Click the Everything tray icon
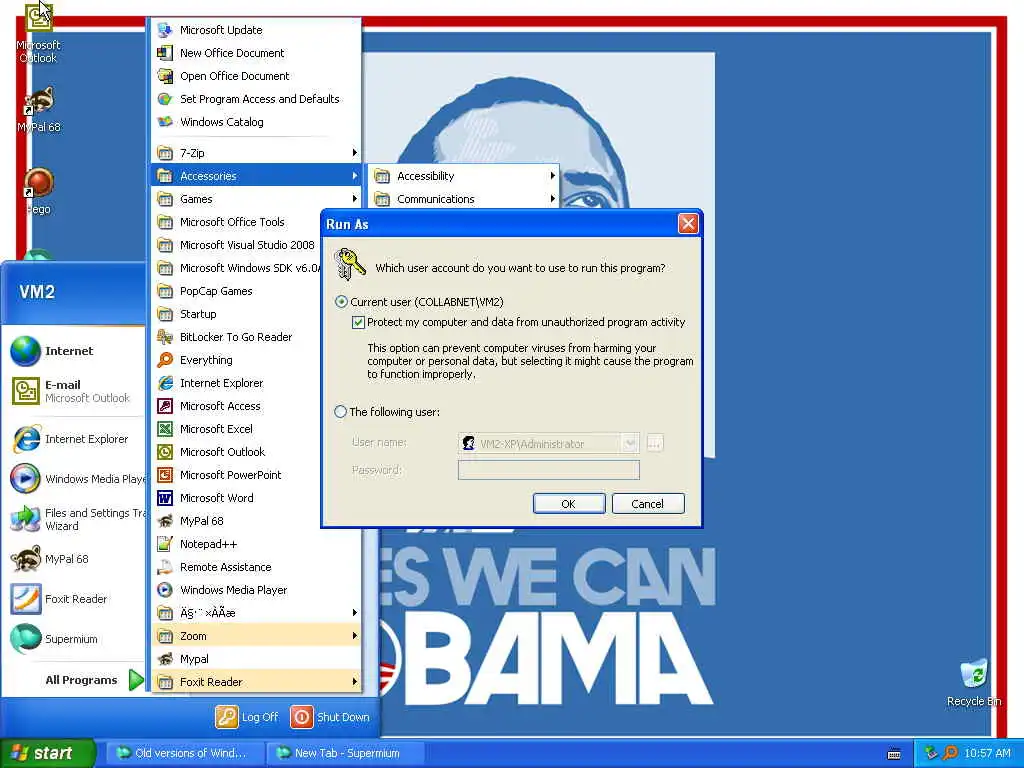The width and height of the screenshot is (1024, 768). click(950, 753)
